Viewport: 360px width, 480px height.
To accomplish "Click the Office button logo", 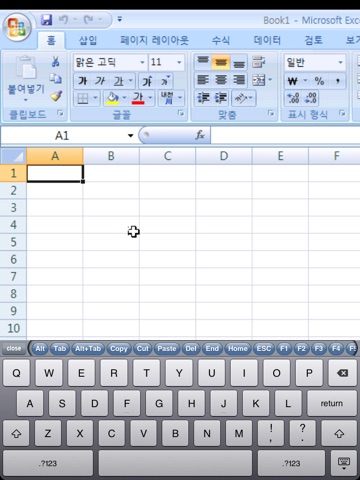I will point(17,27).
